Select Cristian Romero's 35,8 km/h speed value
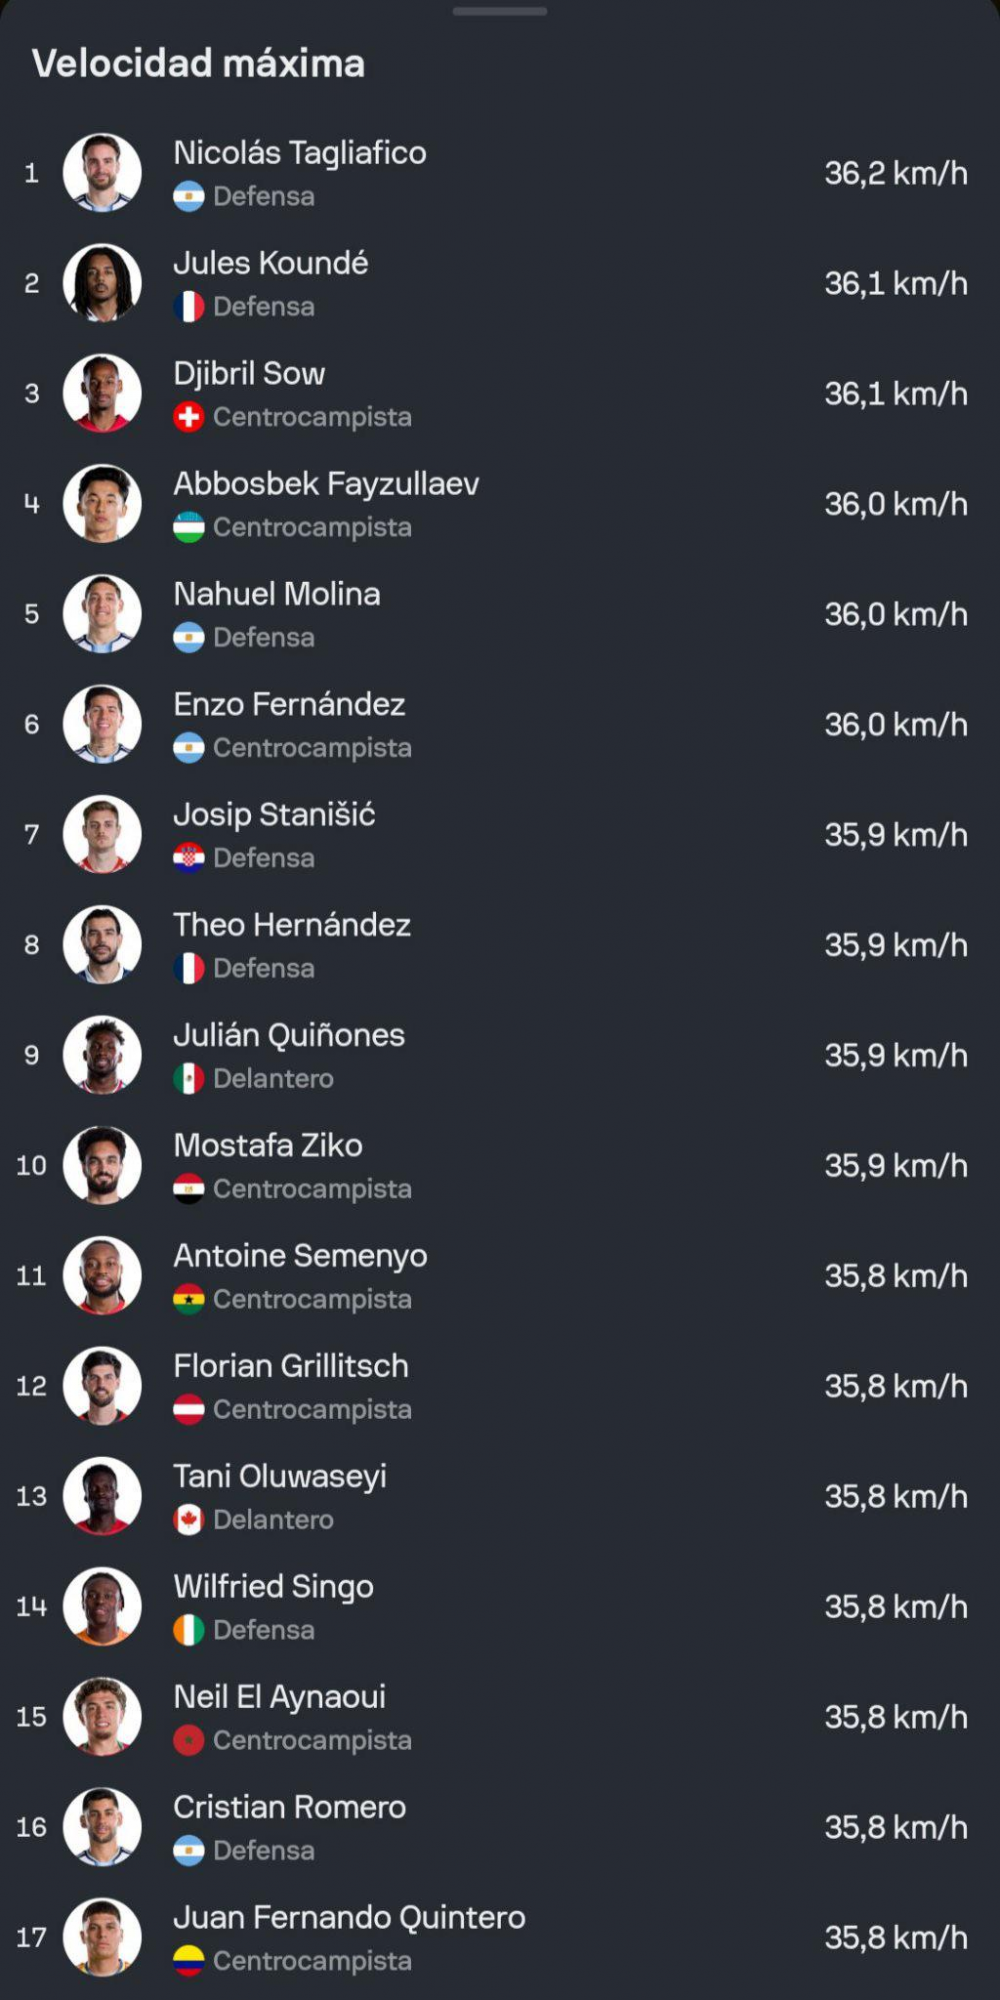This screenshot has height=2000, width=1000. [896, 1827]
